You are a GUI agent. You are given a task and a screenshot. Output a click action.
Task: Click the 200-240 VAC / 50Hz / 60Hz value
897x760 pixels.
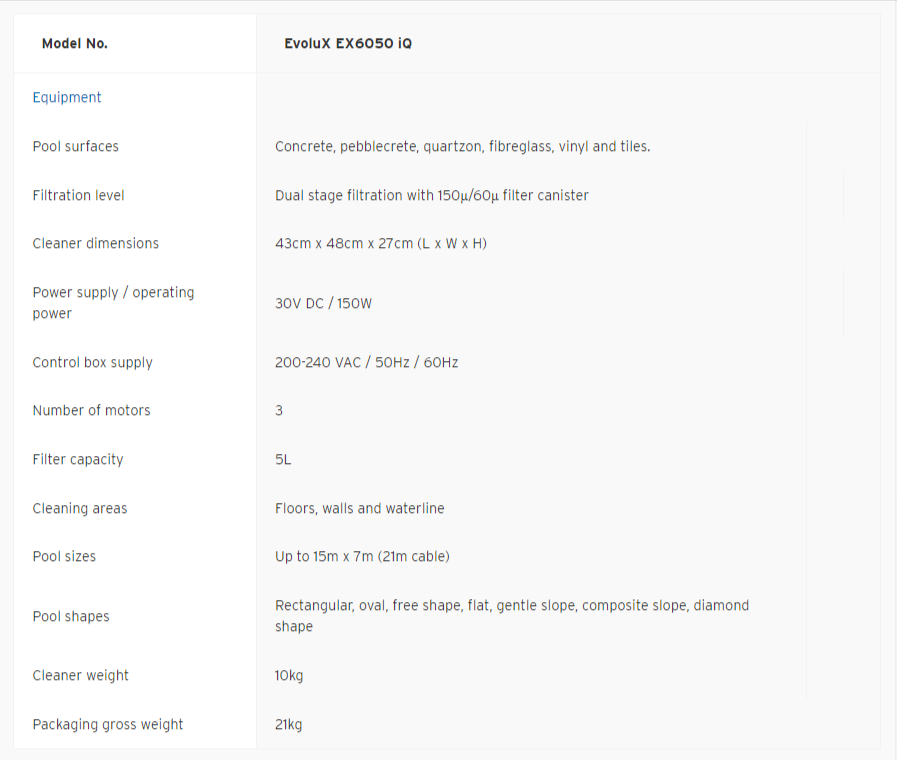366,363
